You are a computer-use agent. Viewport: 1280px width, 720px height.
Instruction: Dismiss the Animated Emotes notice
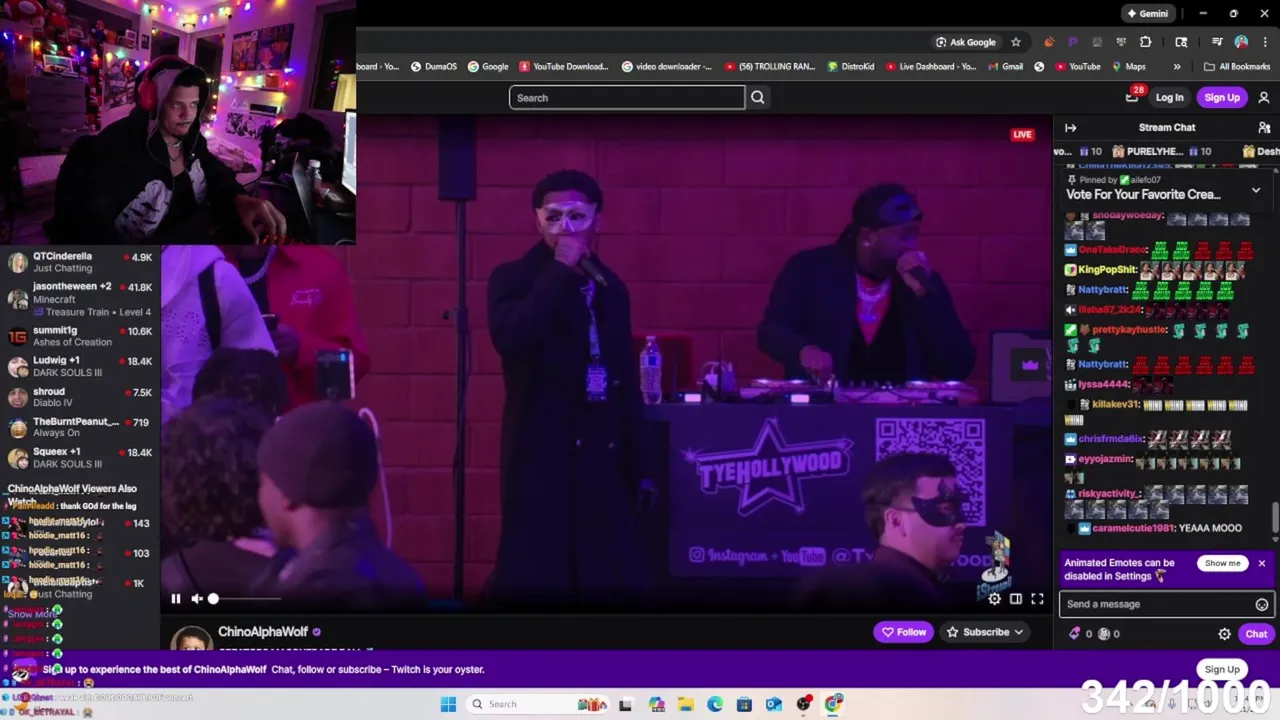pyautogui.click(x=1262, y=563)
